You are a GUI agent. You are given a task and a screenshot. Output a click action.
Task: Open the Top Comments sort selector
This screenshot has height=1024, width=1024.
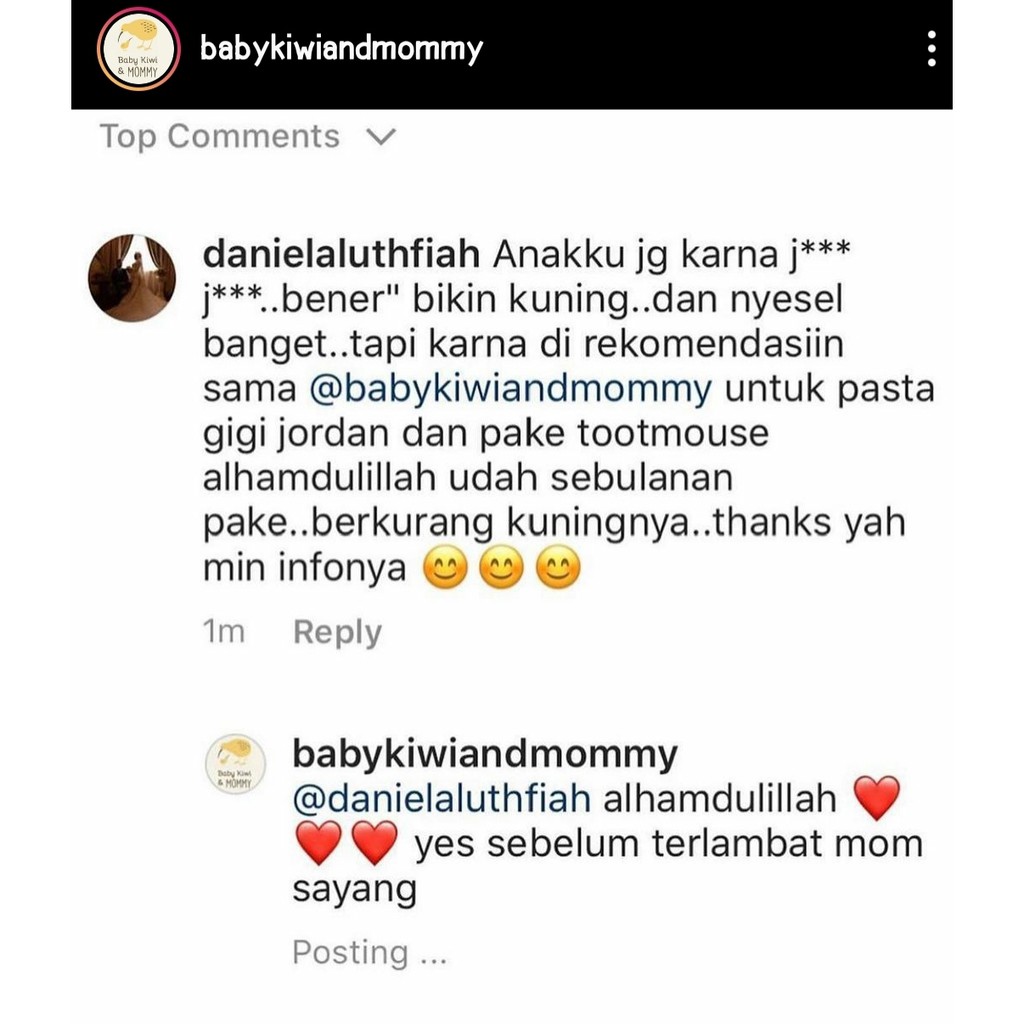248,136
